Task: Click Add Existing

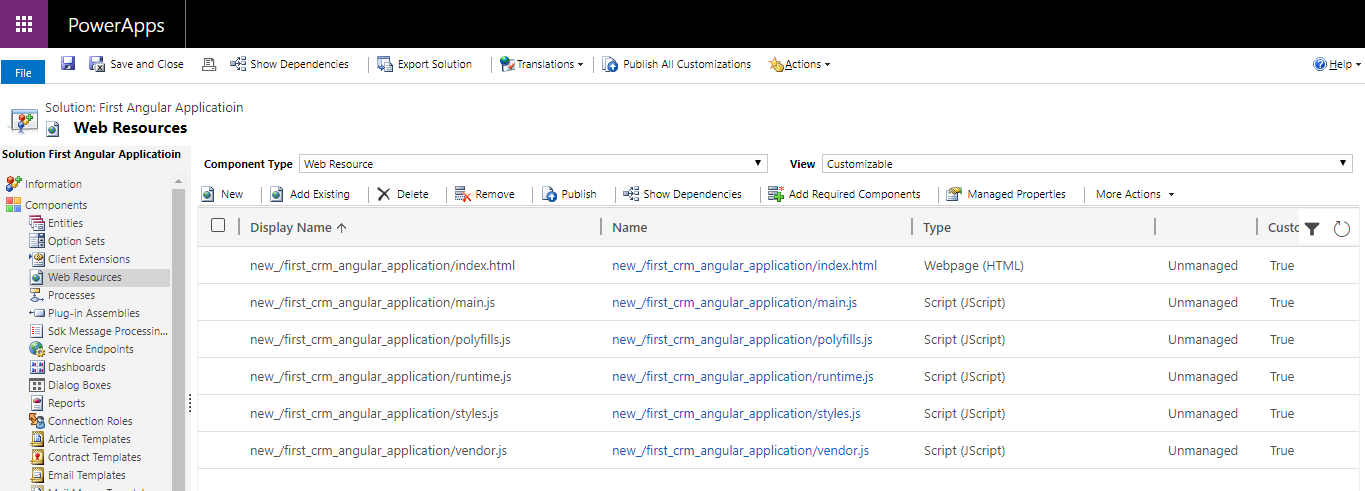Action: (x=310, y=194)
